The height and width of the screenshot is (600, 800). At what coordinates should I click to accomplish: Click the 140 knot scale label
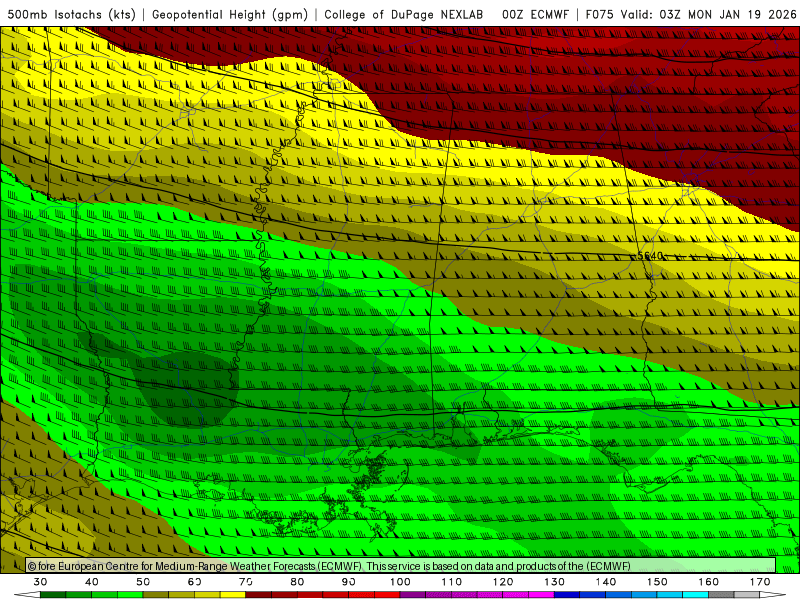[x=606, y=582]
